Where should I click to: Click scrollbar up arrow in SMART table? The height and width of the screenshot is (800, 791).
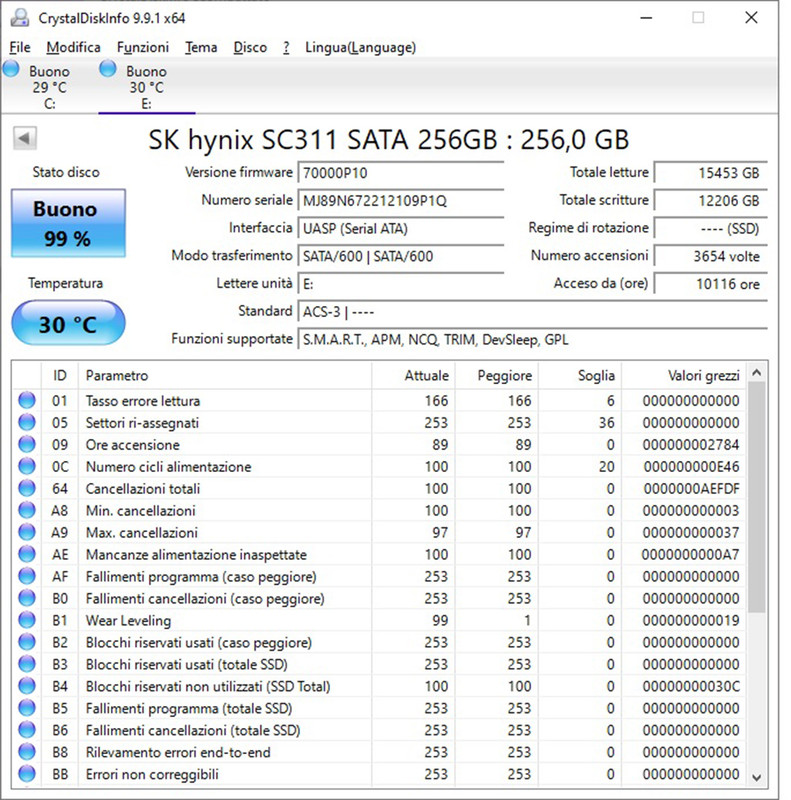[757, 372]
